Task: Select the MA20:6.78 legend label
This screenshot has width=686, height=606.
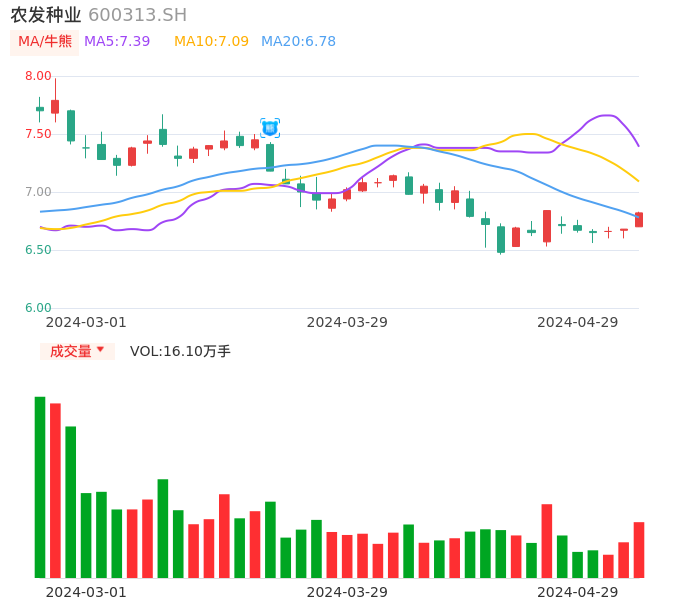Action: click(298, 42)
